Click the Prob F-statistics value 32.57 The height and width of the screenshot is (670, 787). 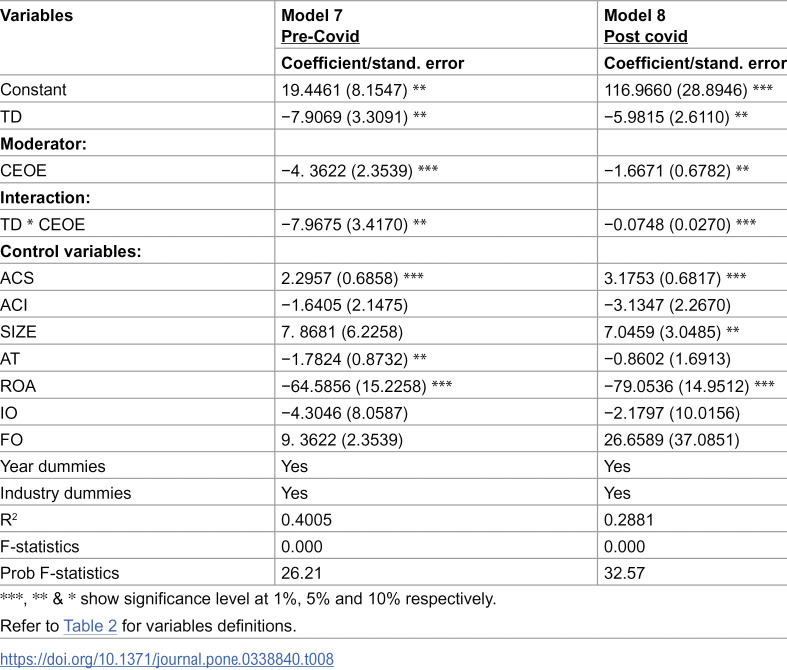pyautogui.click(x=624, y=573)
